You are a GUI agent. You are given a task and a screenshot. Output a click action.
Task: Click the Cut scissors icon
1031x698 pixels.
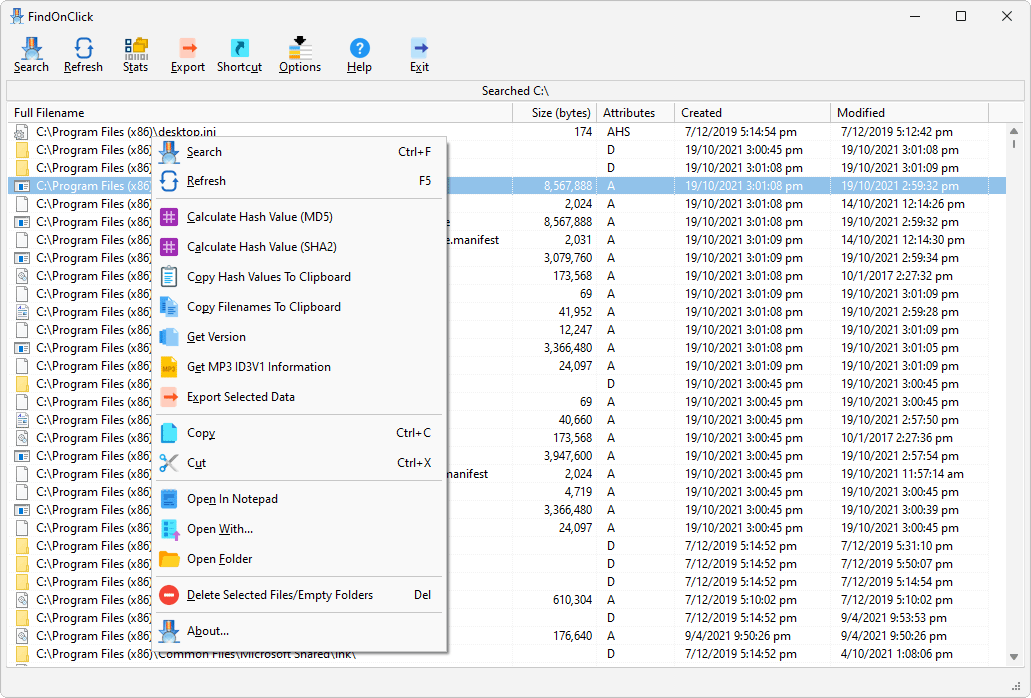[x=169, y=463]
